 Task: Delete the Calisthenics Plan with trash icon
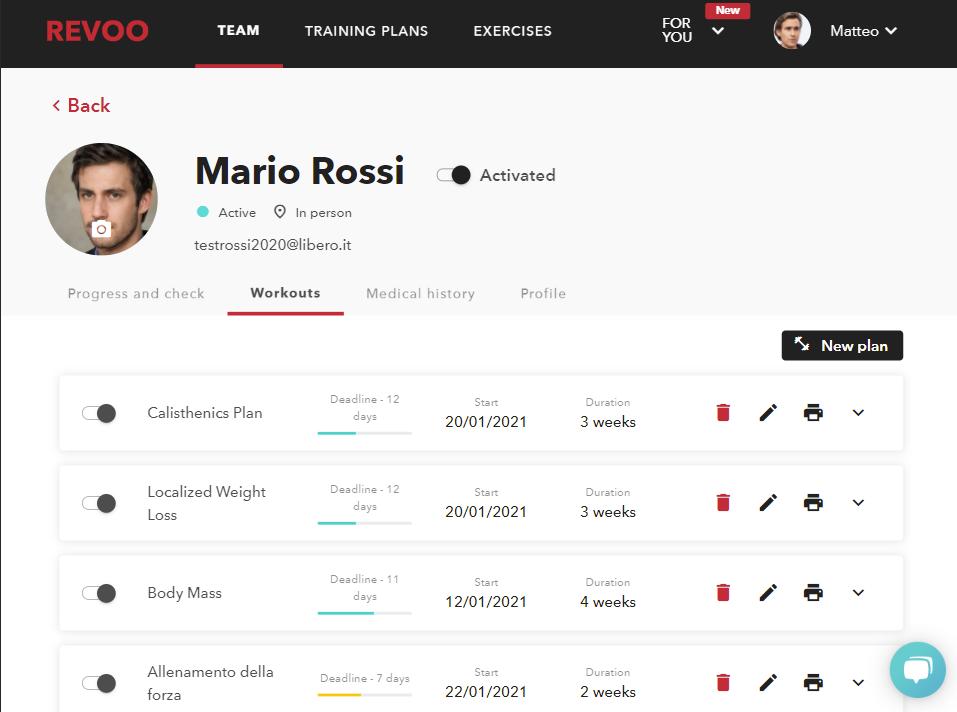point(723,413)
